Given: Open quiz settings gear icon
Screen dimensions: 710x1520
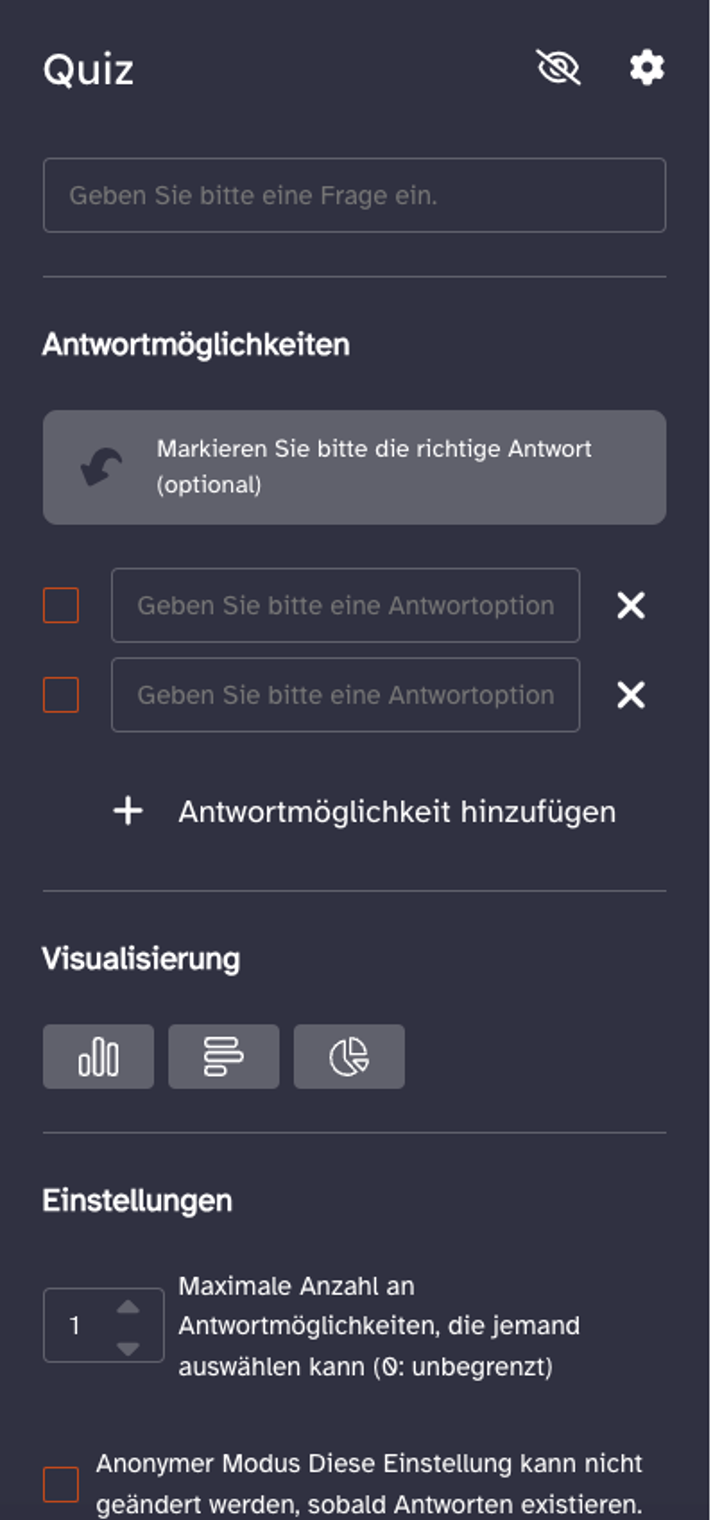Looking at the screenshot, I should pyautogui.click(x=647, y=68).
